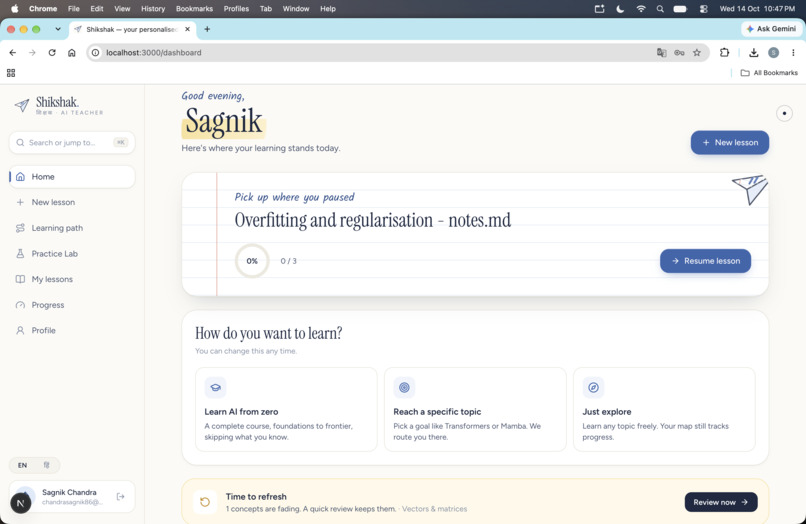Open the Bookmarks menu
The height and width of the screenshot is (524, 806).
[x=194, y=9]
